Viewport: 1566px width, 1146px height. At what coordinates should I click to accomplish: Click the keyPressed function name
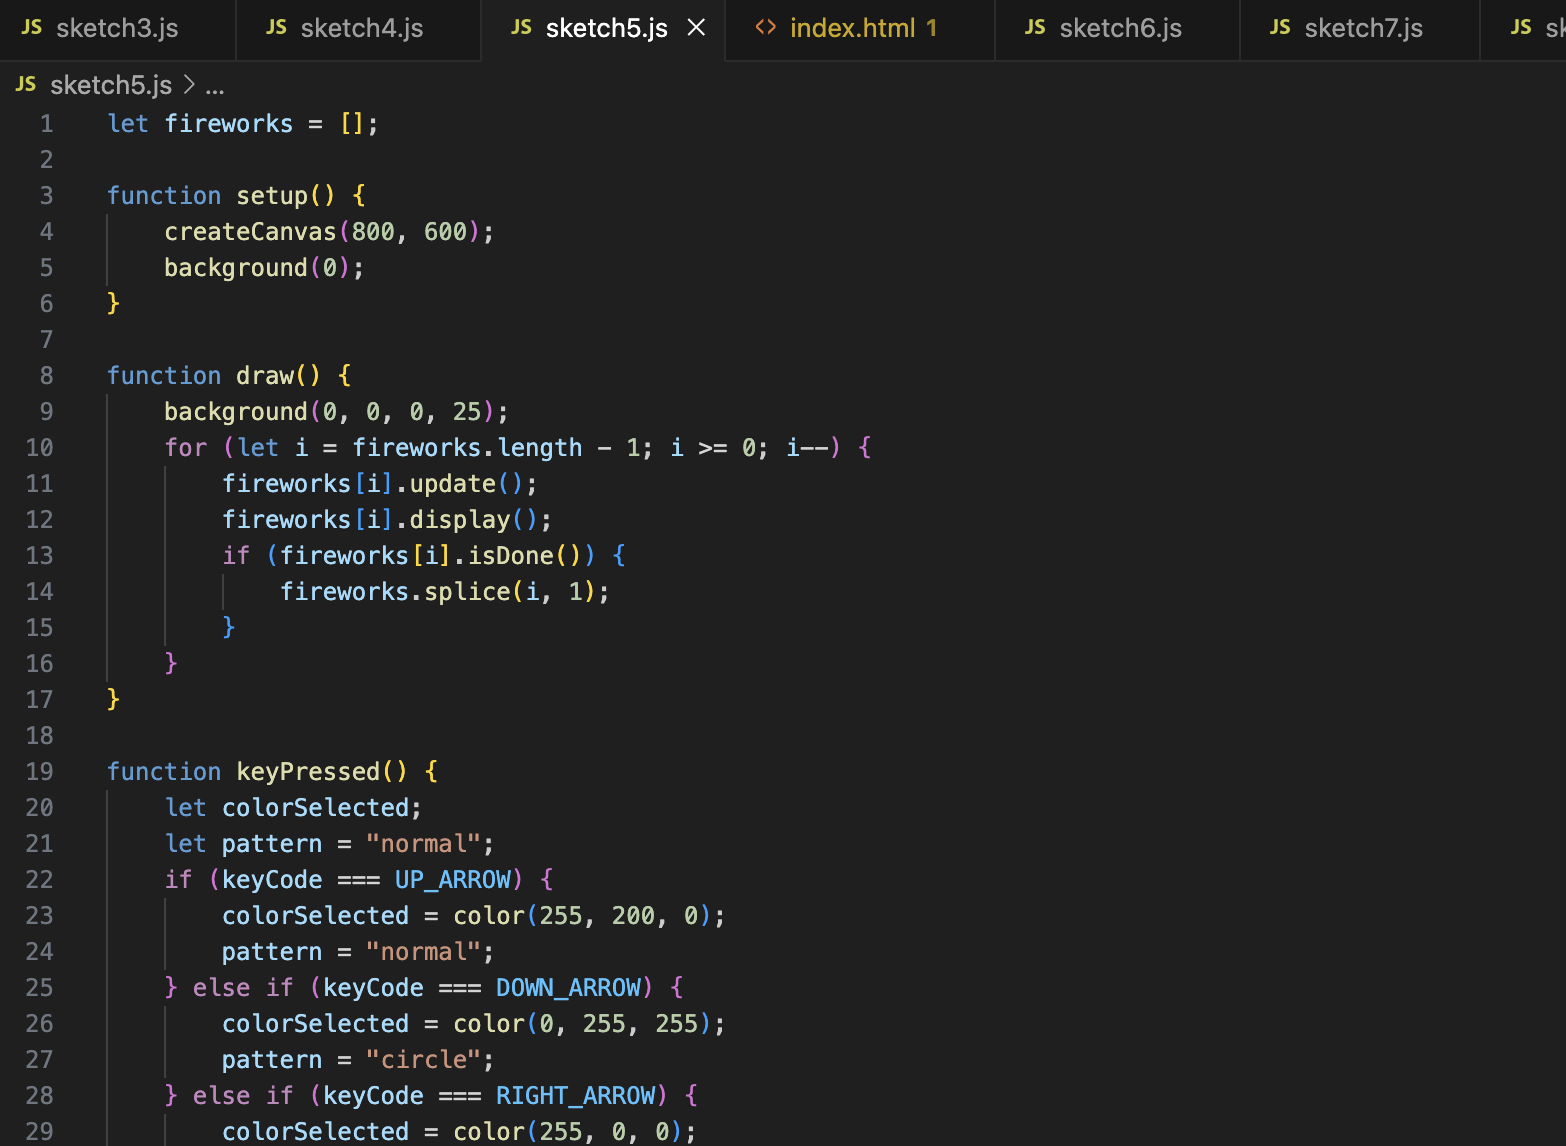pos(307,771)
